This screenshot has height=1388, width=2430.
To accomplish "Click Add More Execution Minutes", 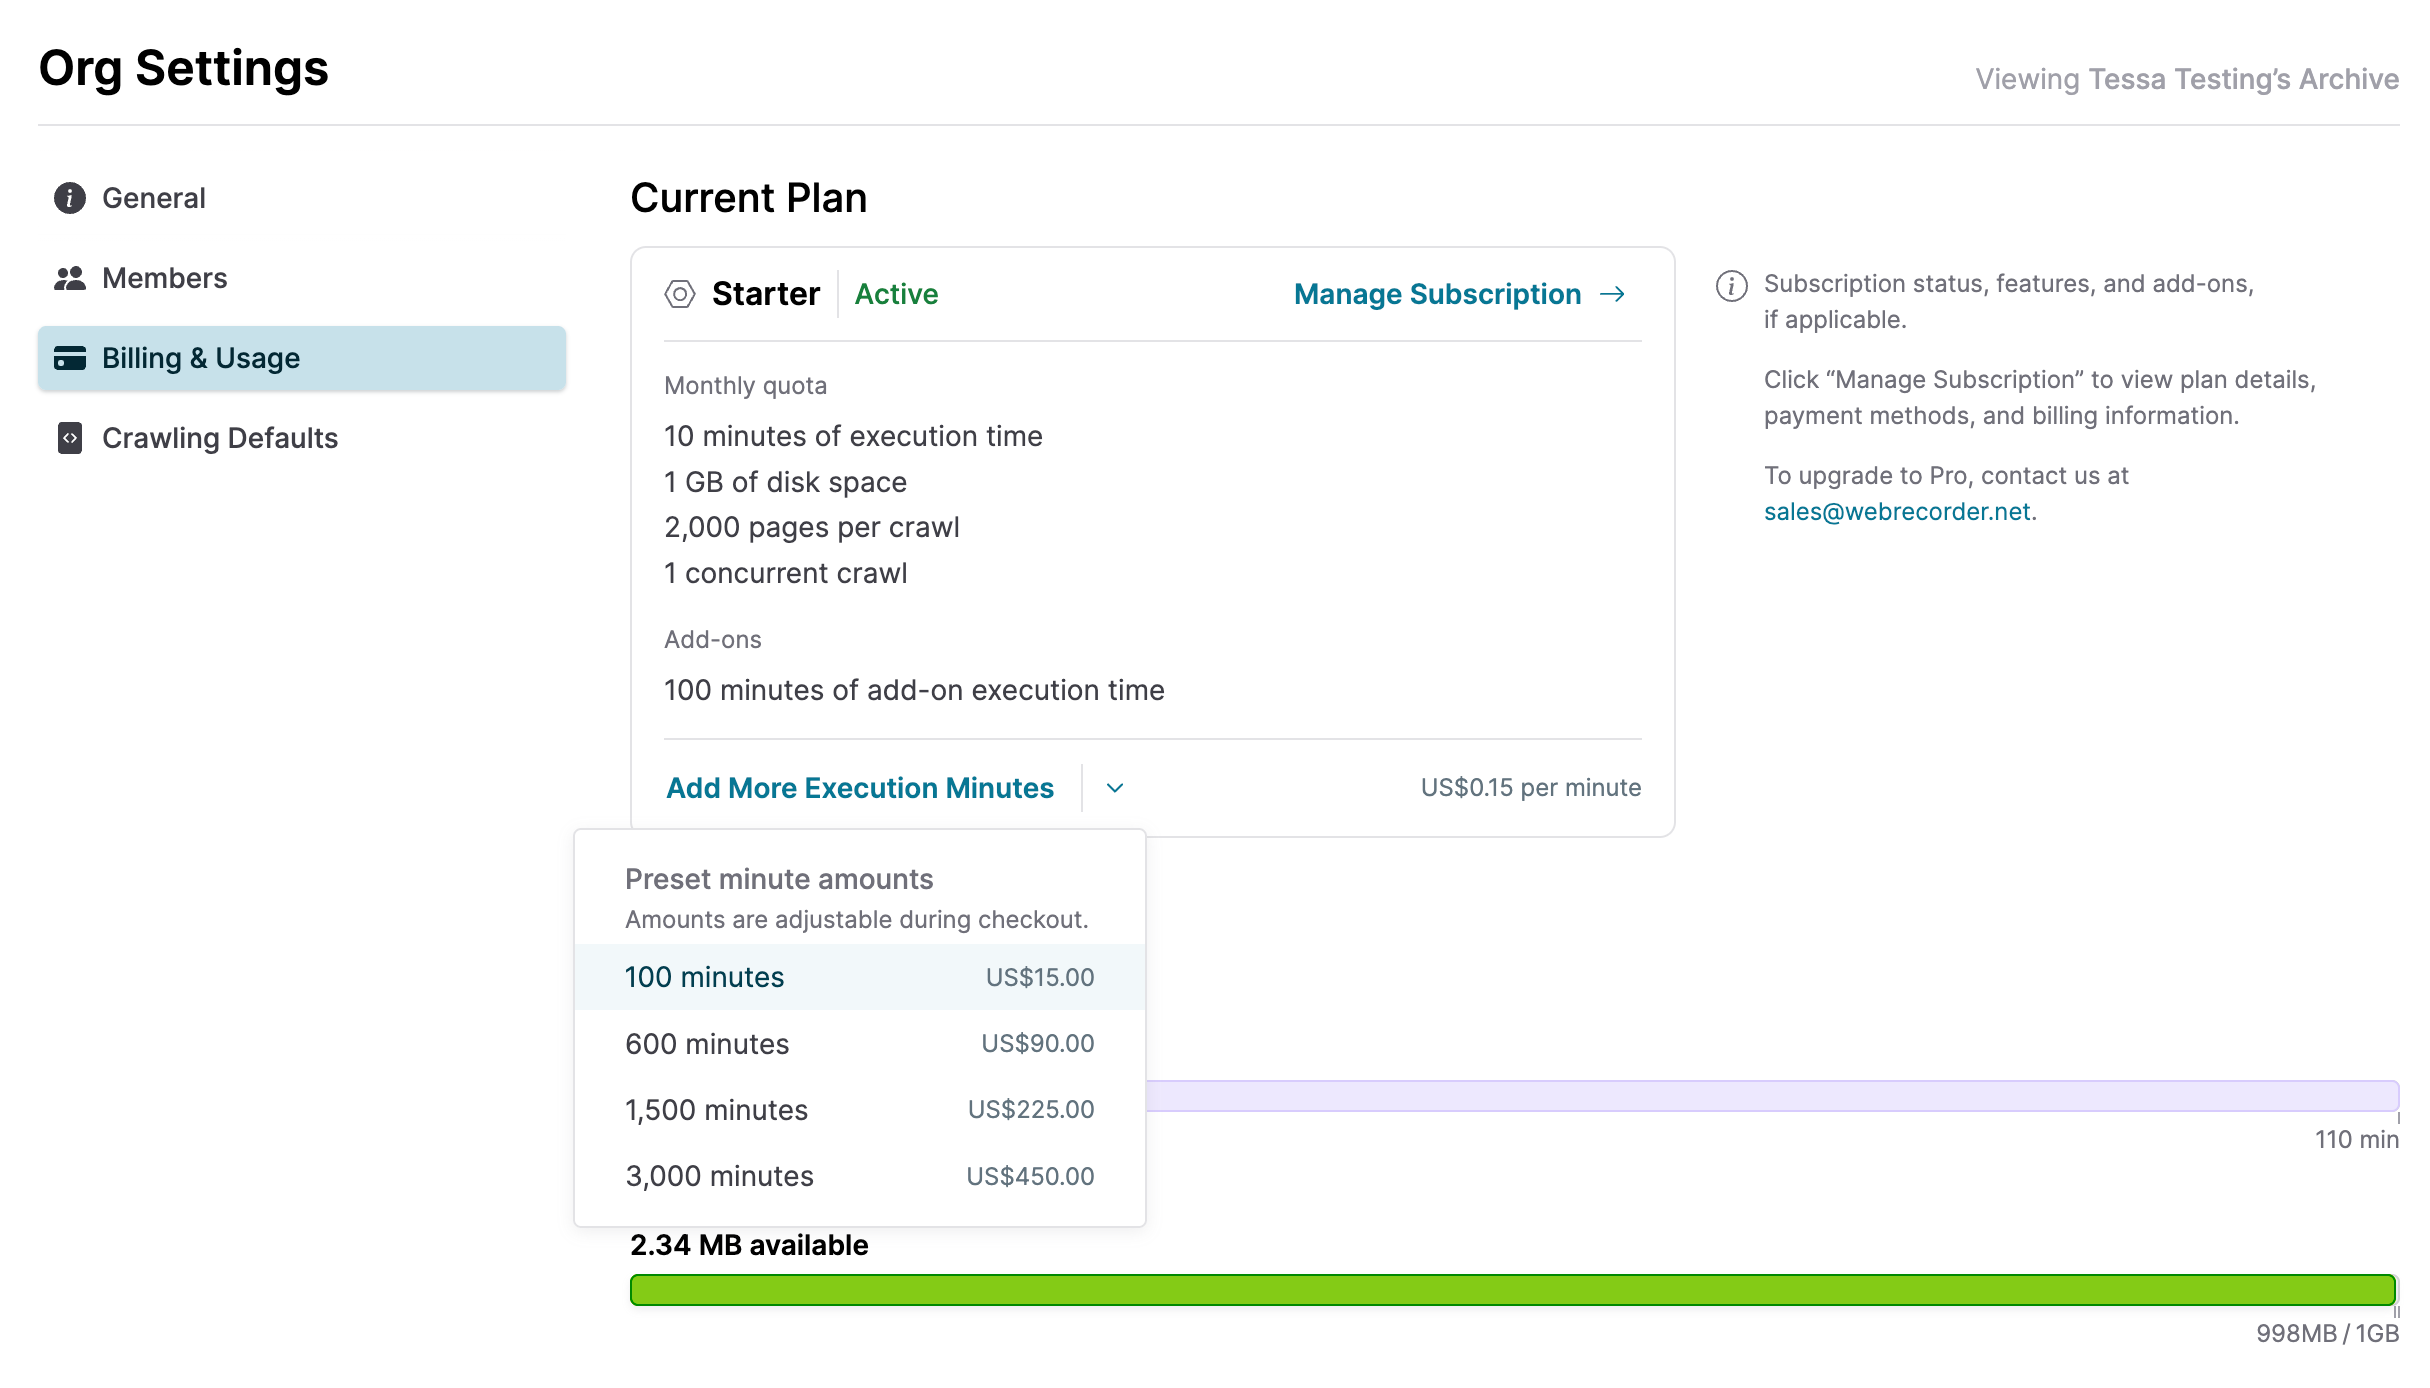I will coord(858,788).
